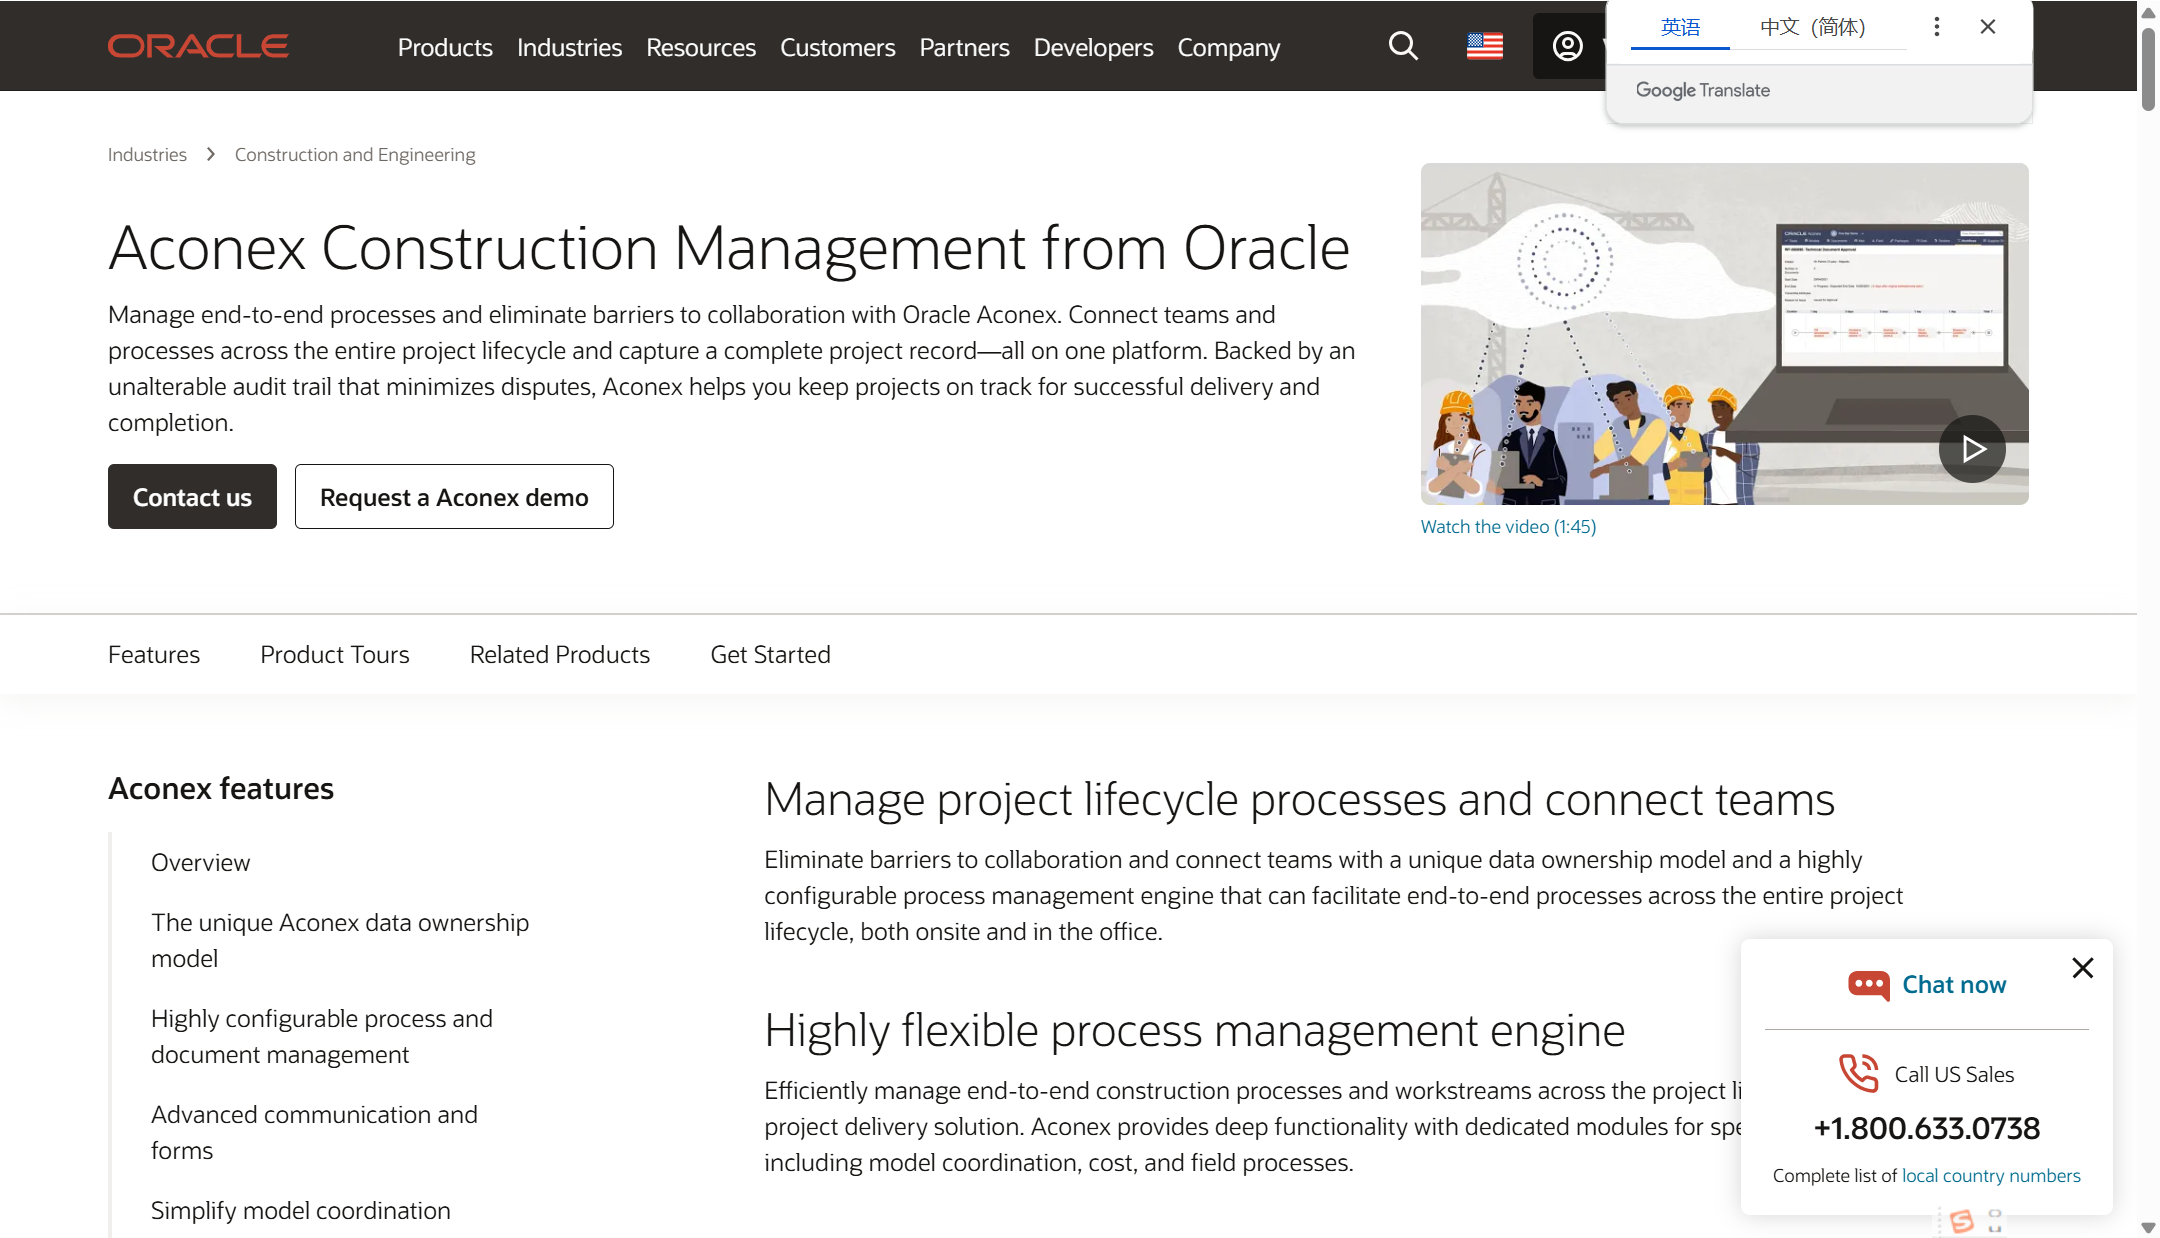Close the Chat now sales panel

2082,968
